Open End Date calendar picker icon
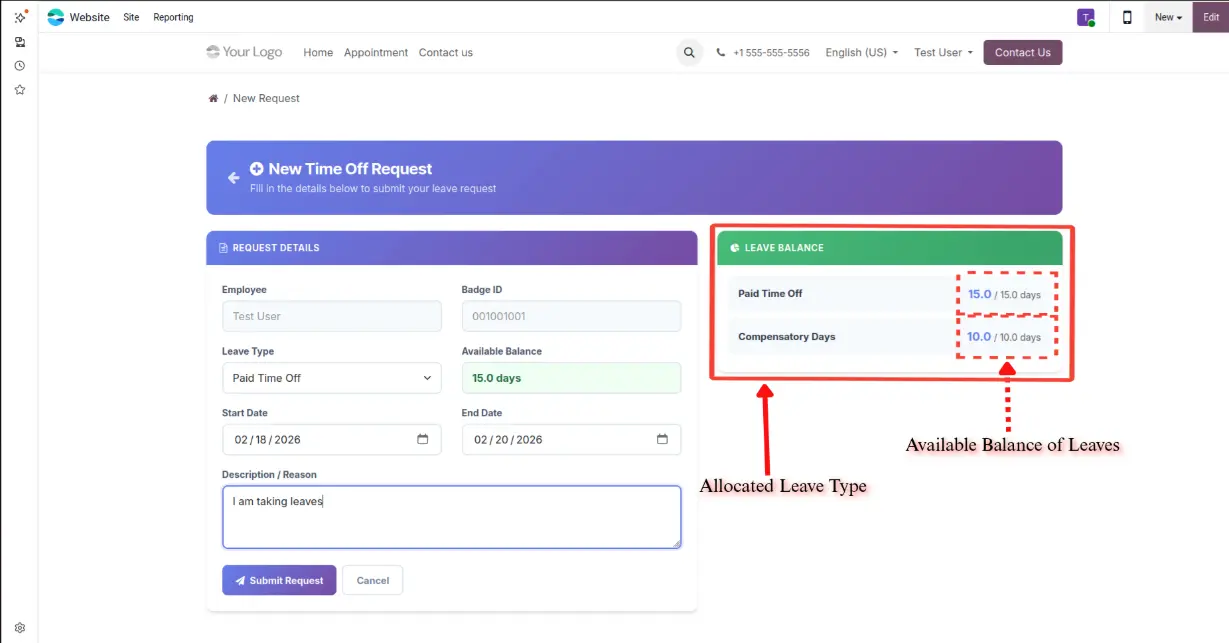 [x=662, y=440]
